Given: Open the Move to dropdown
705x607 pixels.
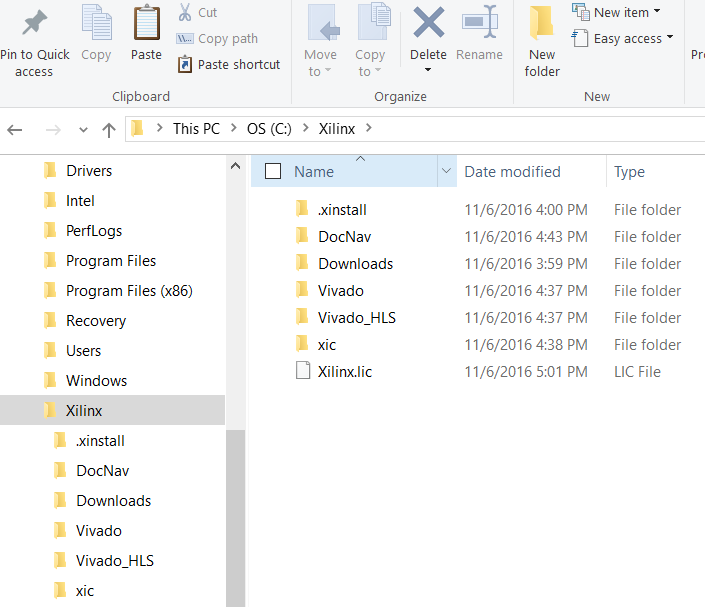Looking at the screenshot, I should tap(320, 63).
